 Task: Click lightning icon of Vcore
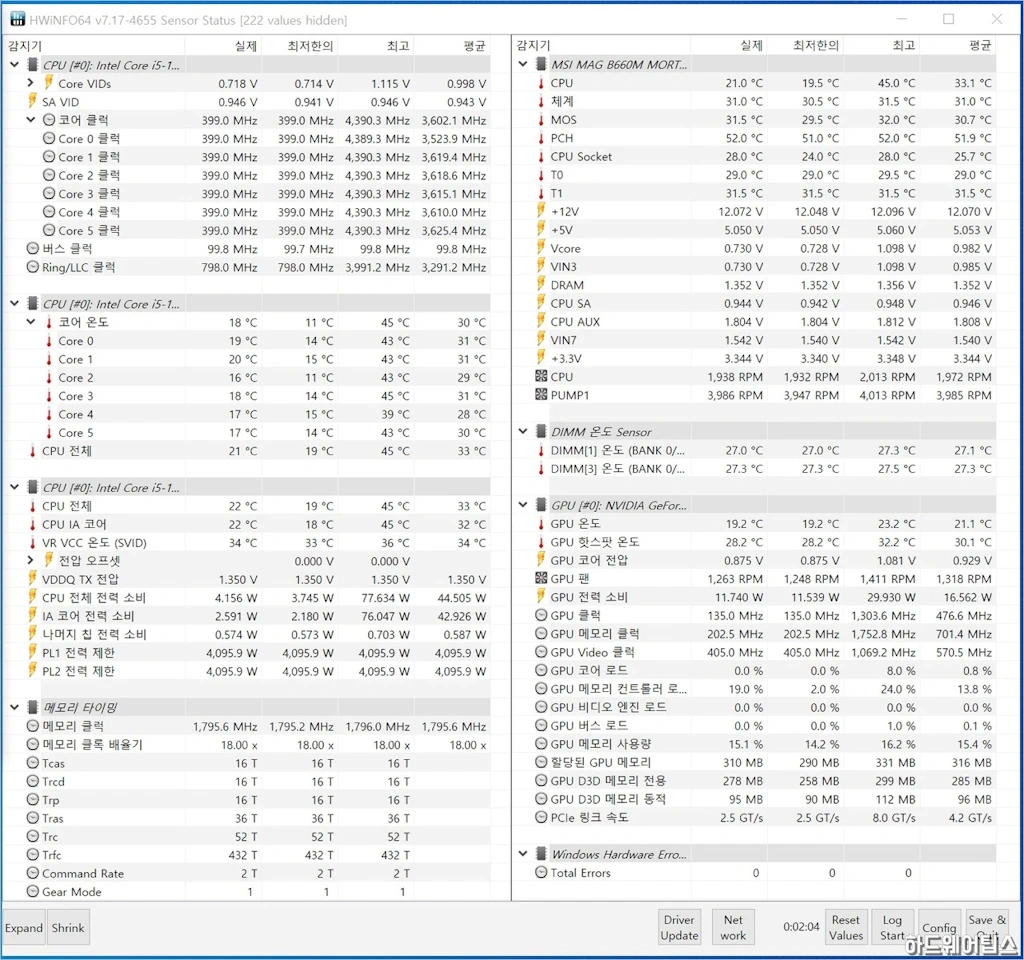pyautogui.click(x=541, y=248)
